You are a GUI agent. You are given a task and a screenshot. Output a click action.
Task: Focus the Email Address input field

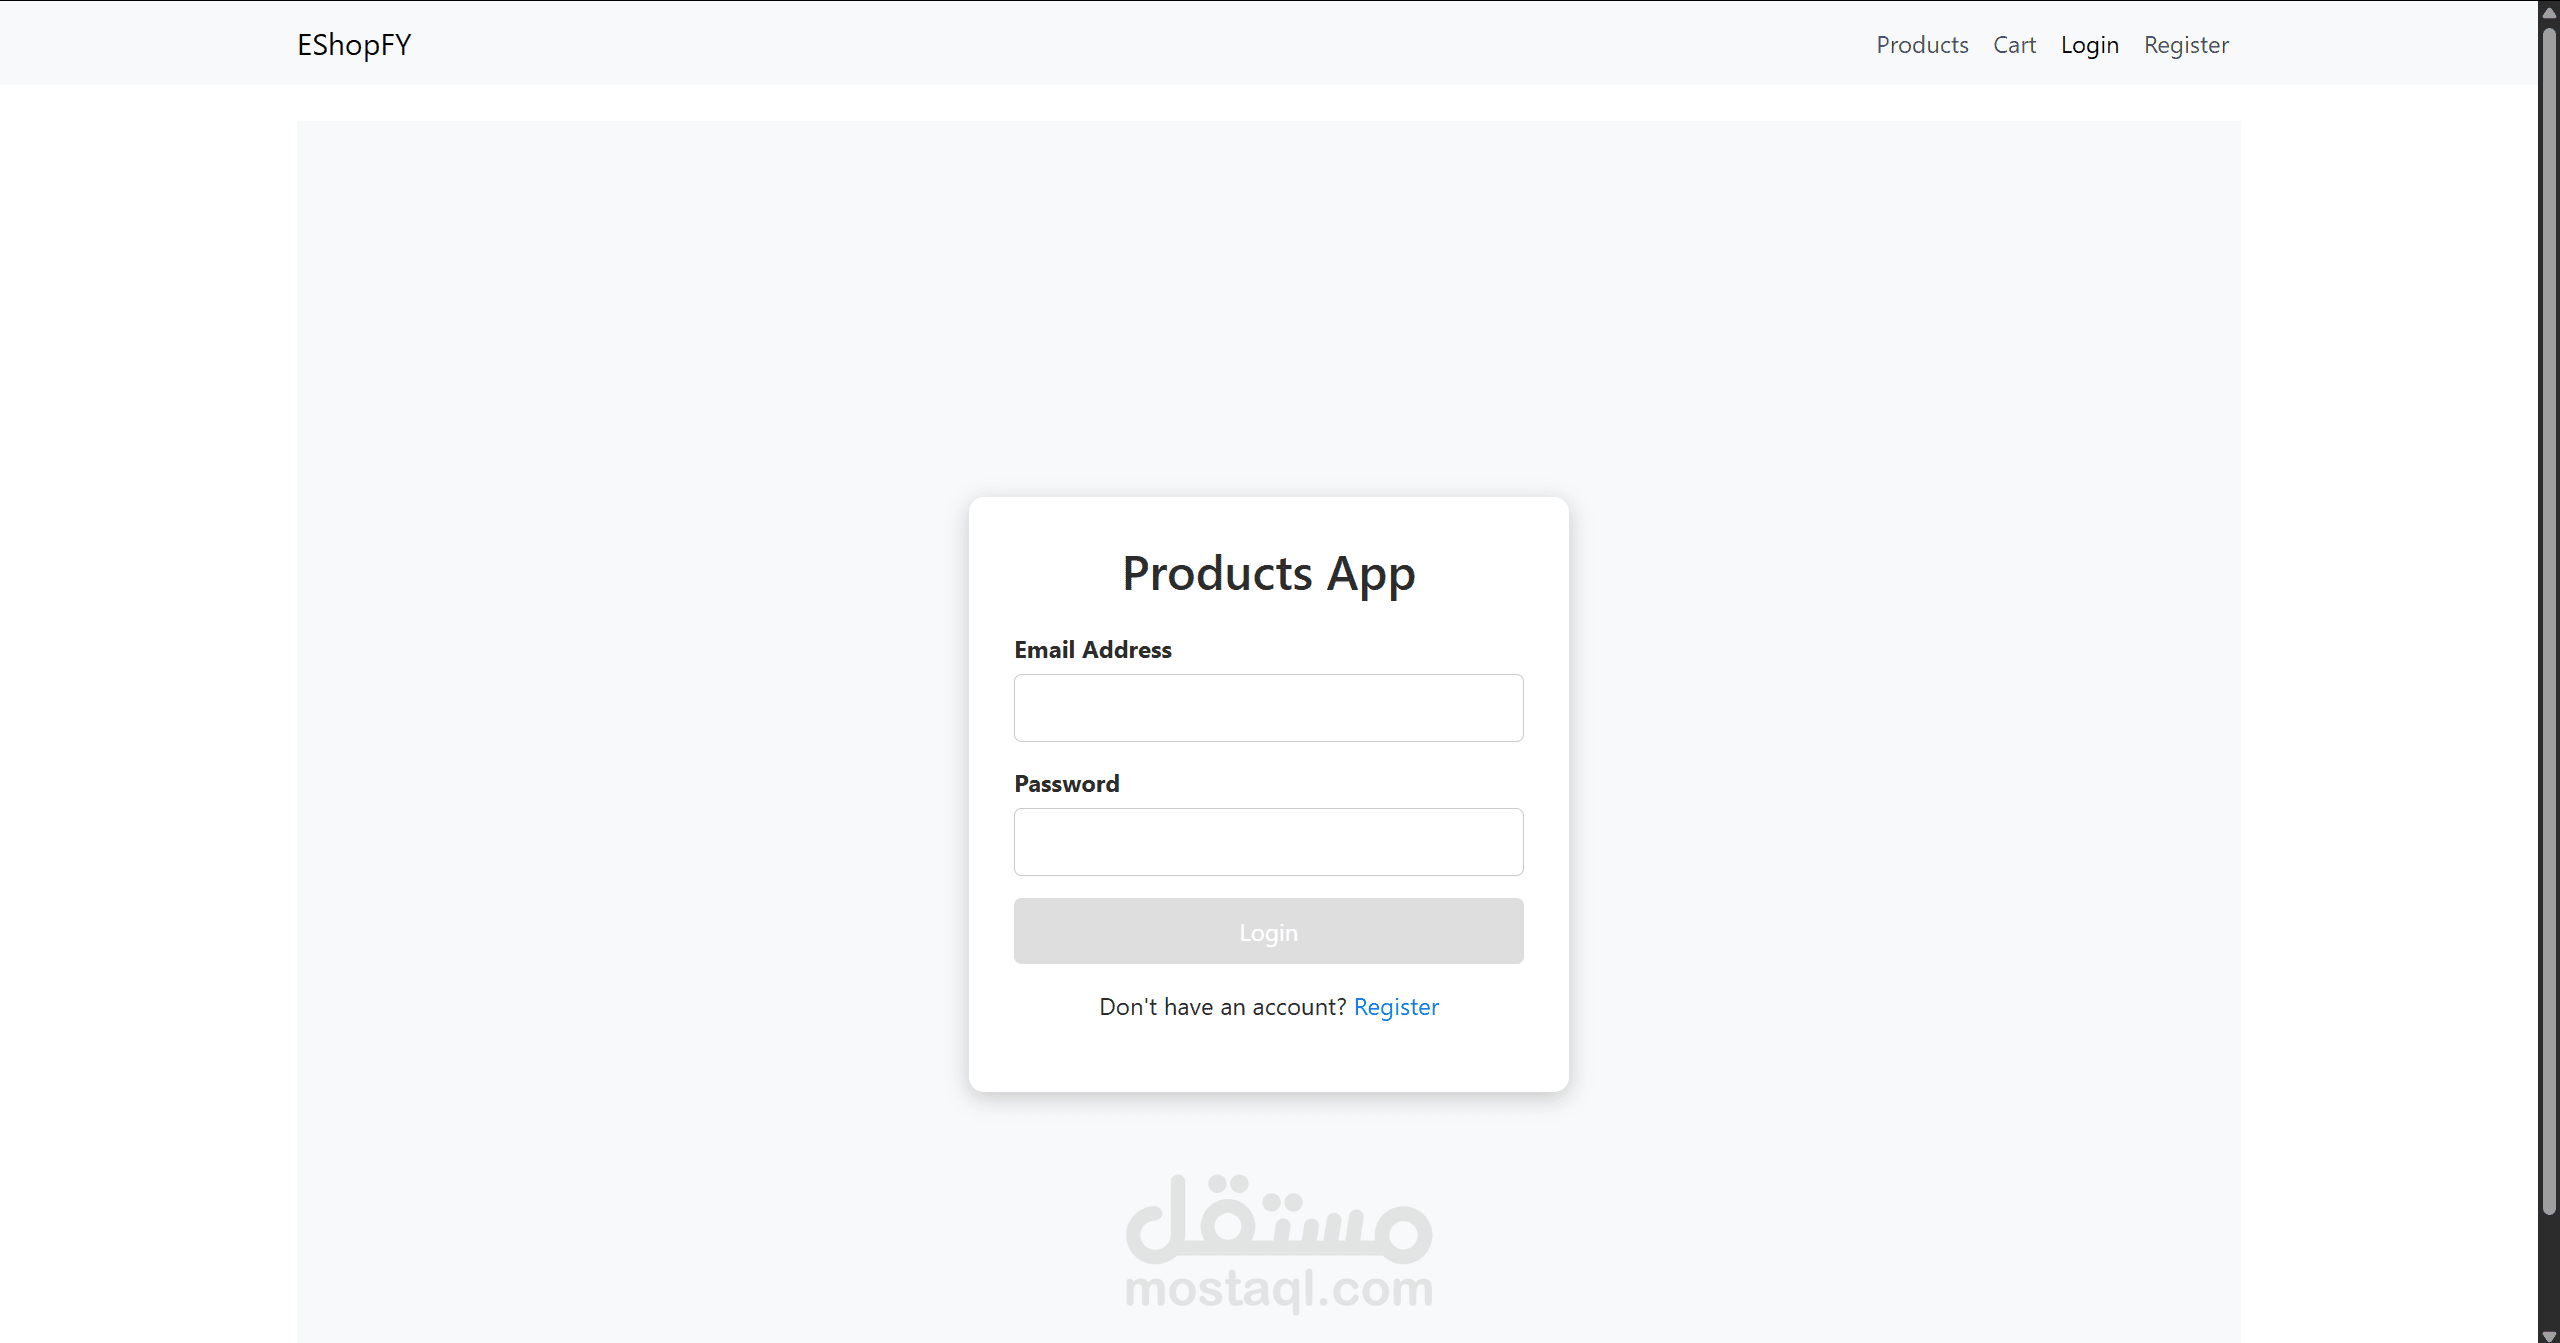pyautogui.click(x=1268, y=708)
